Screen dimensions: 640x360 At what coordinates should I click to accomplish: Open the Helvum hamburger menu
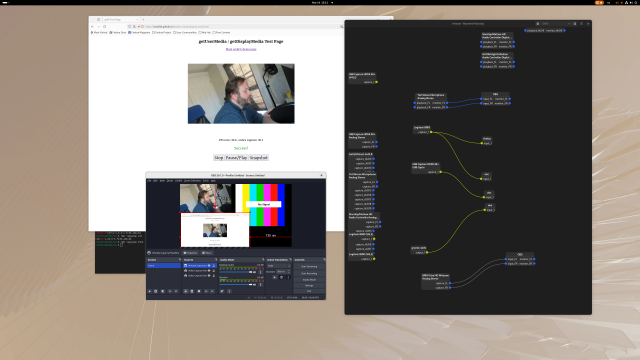581,24
